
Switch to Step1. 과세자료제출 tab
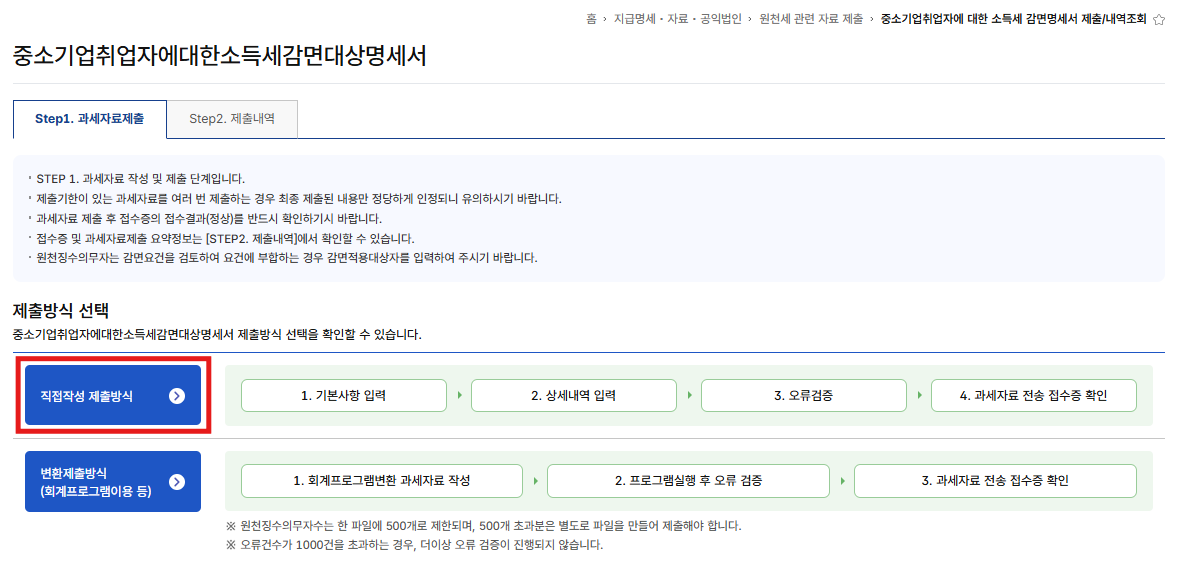[90, 119]
